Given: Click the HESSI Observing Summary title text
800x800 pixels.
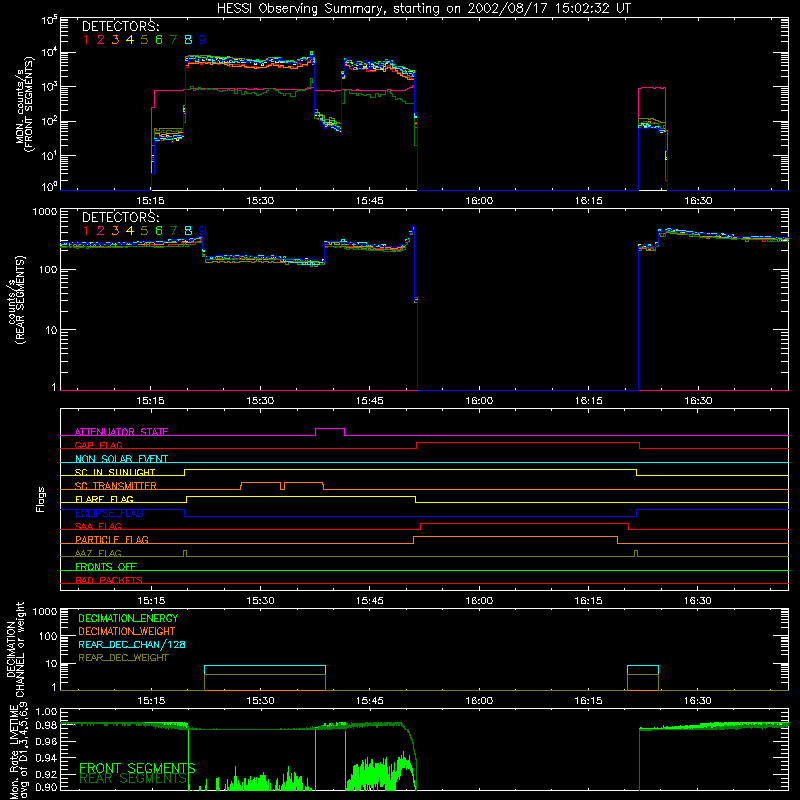Looking at the screenshot, I should 424,9.
